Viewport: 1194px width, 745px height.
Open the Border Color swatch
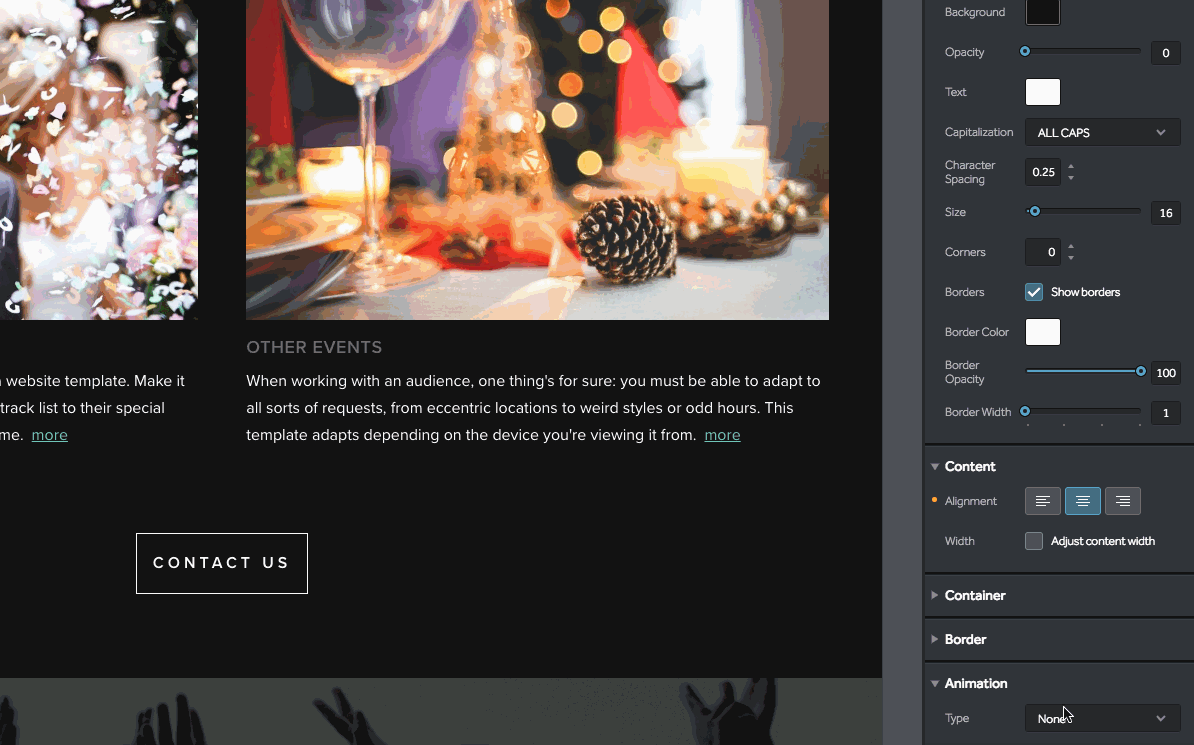[x=1042, y=332]
